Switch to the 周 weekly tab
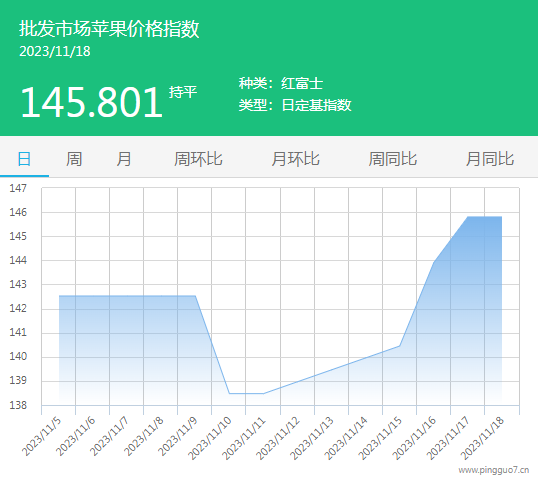 pyautogui.click(x=74, y=159)
